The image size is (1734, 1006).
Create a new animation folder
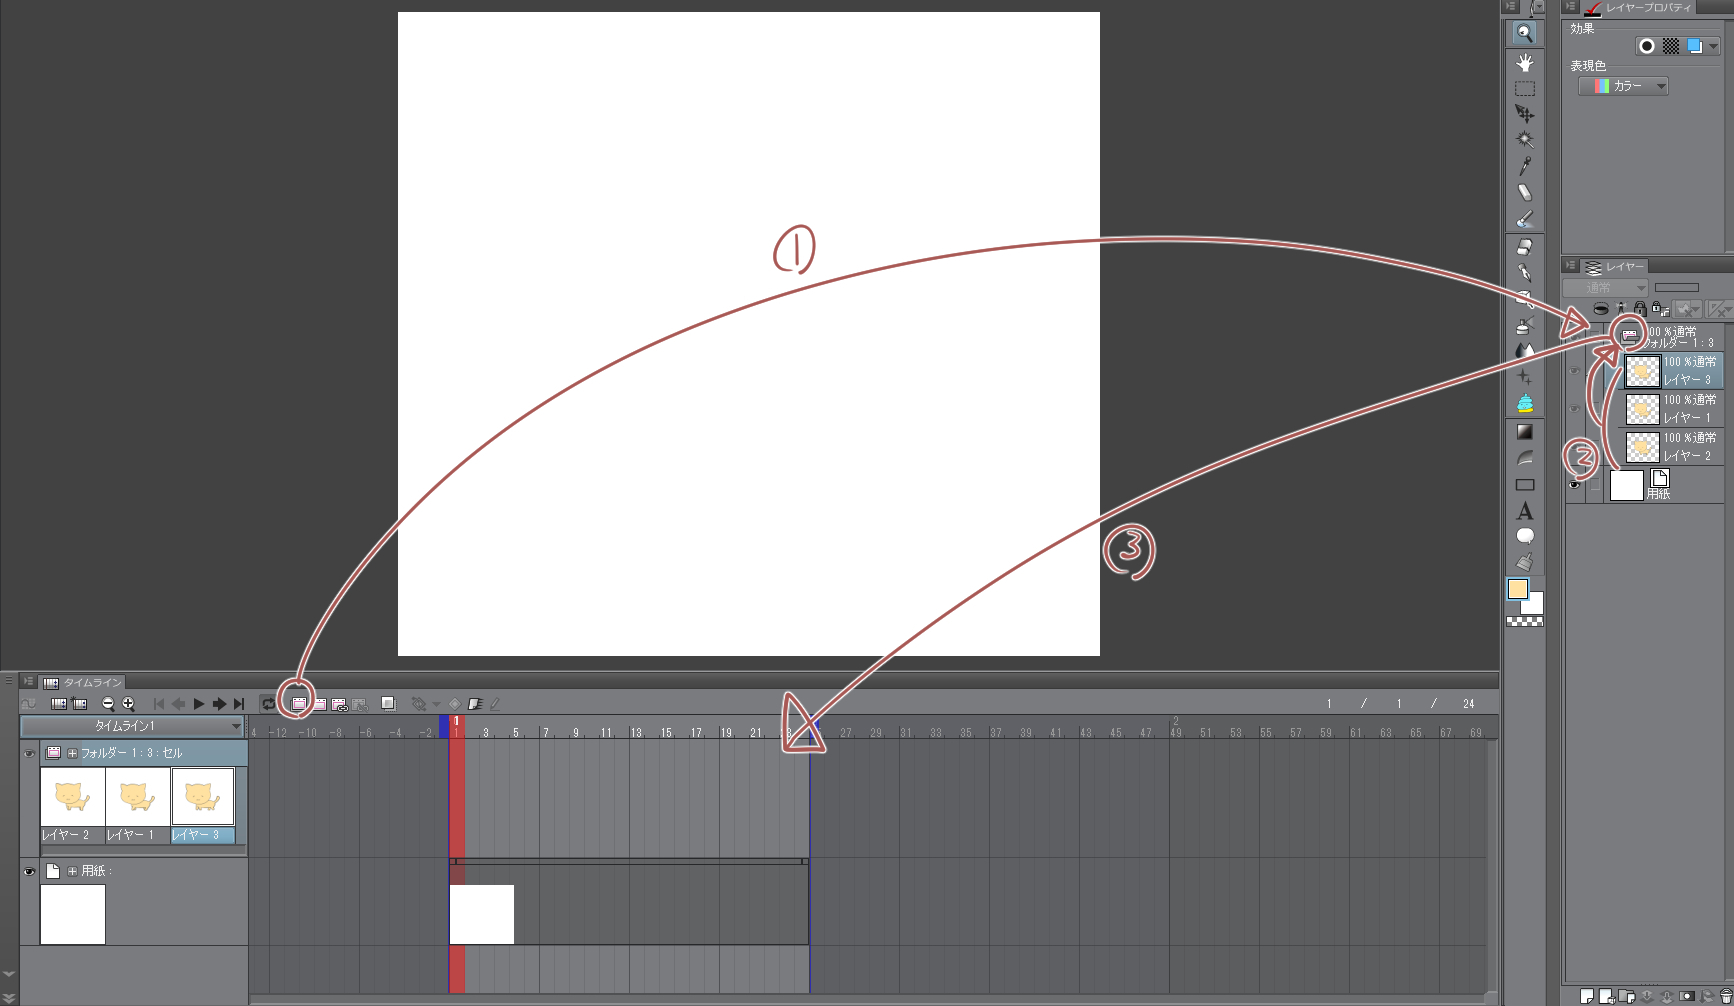pyautogui.click(x=298, y=704)
